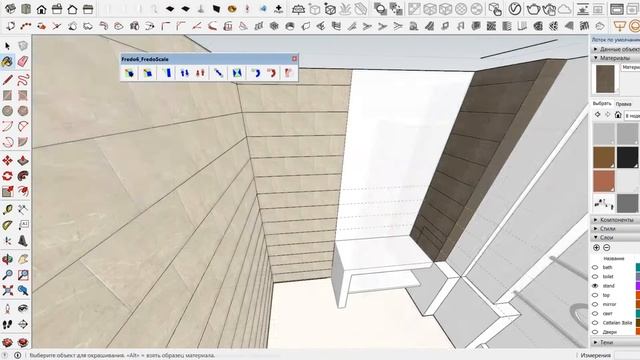Choose the Pan hand tool

tap(23, 259)
